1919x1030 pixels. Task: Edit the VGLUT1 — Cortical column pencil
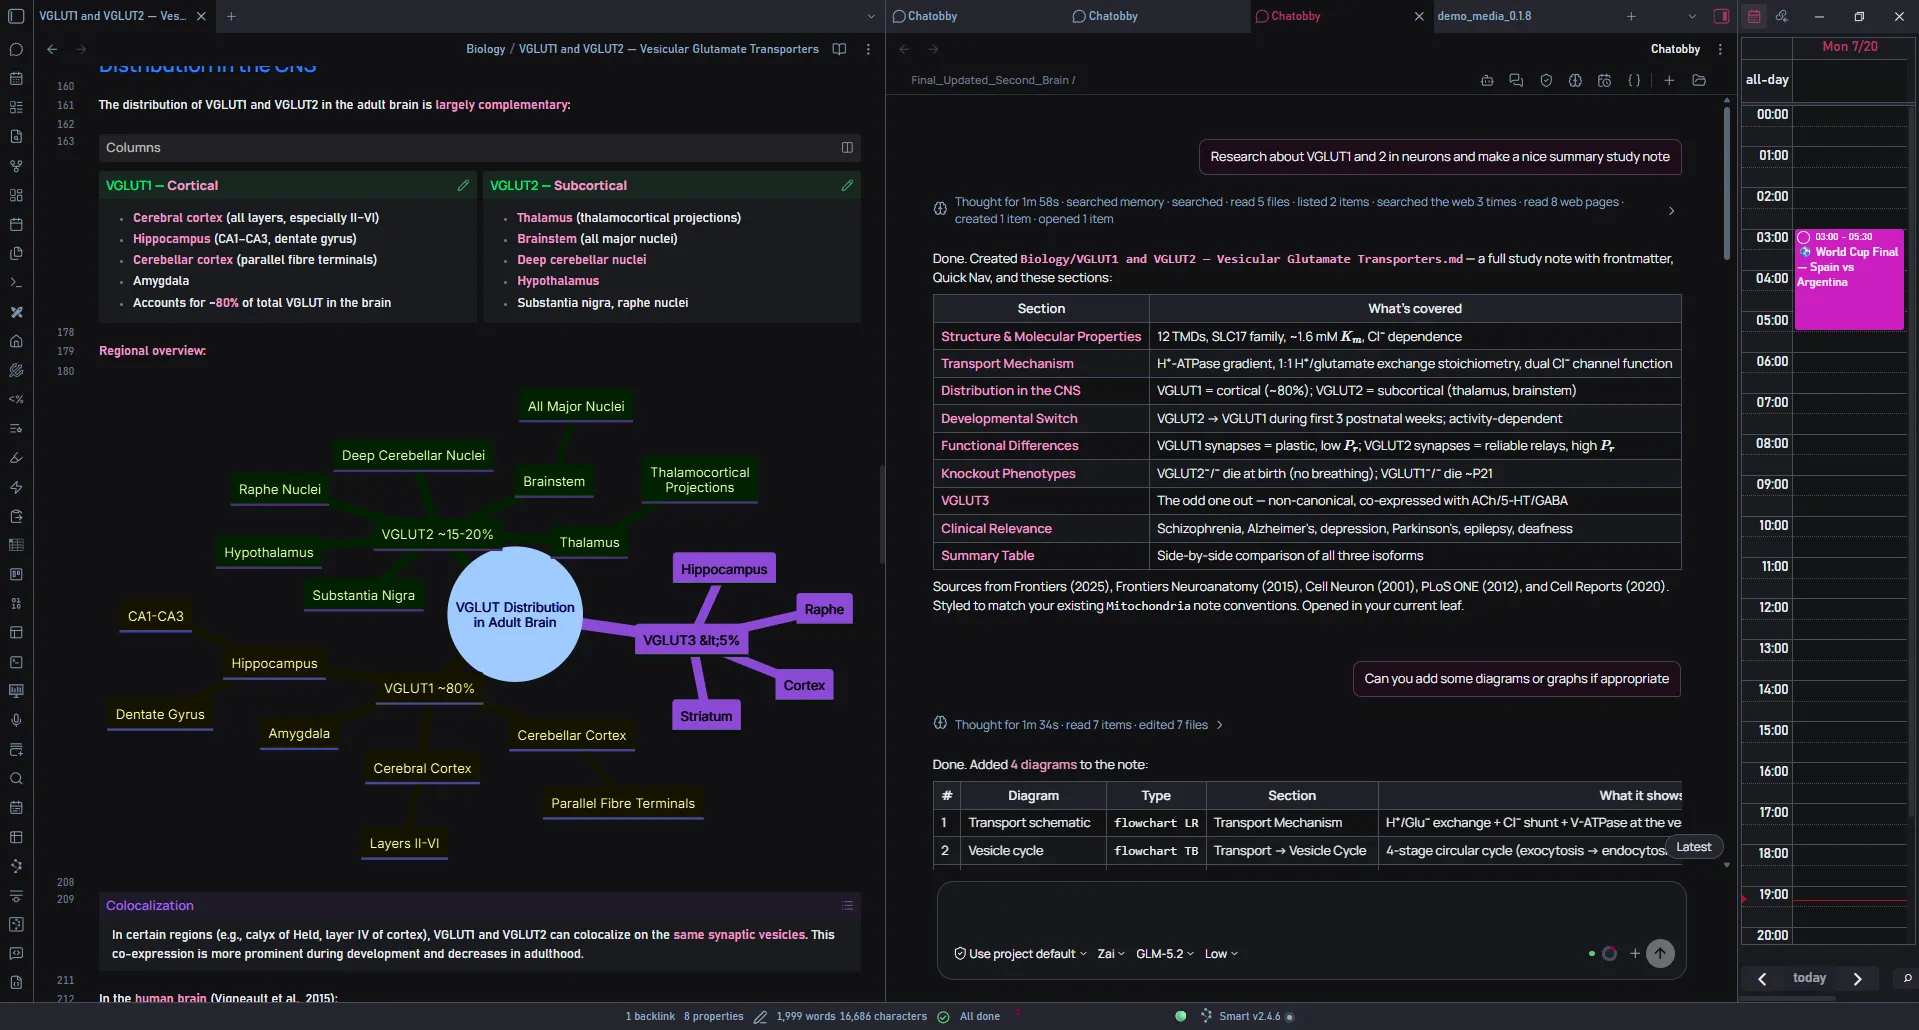coord(463,185)
